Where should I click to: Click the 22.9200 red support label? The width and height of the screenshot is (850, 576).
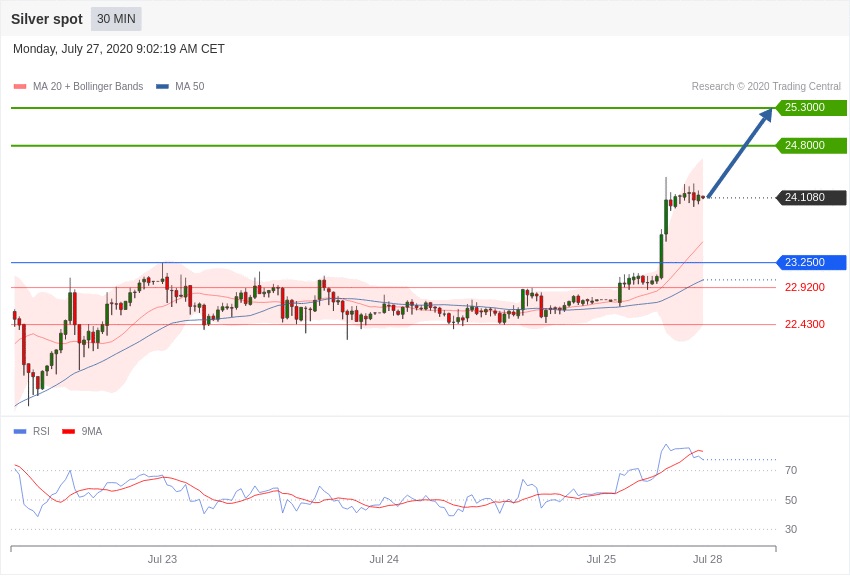(804, 287)
